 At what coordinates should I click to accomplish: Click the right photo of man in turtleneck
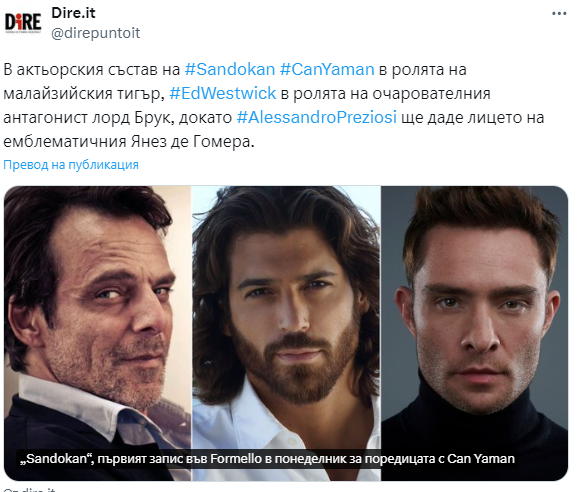474,317
